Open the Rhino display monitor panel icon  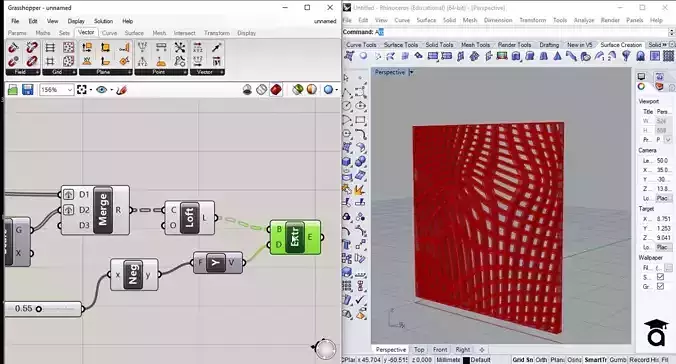642,76
